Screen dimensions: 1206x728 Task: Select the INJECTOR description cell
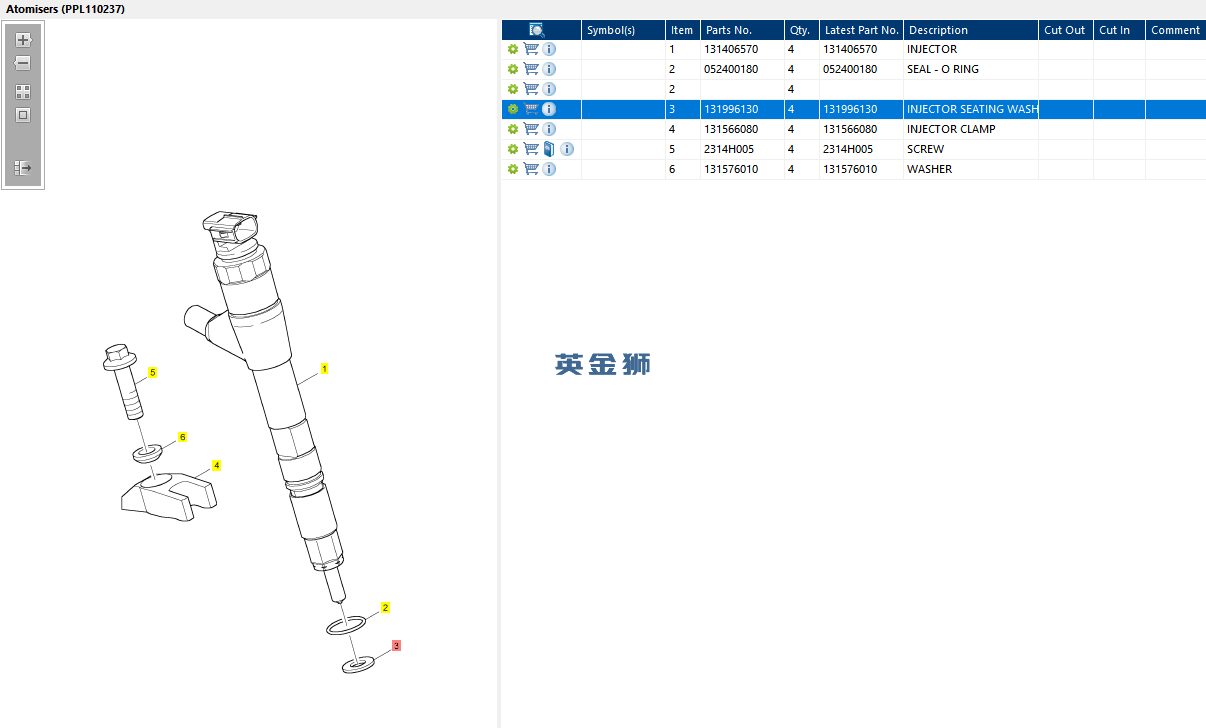971,49
